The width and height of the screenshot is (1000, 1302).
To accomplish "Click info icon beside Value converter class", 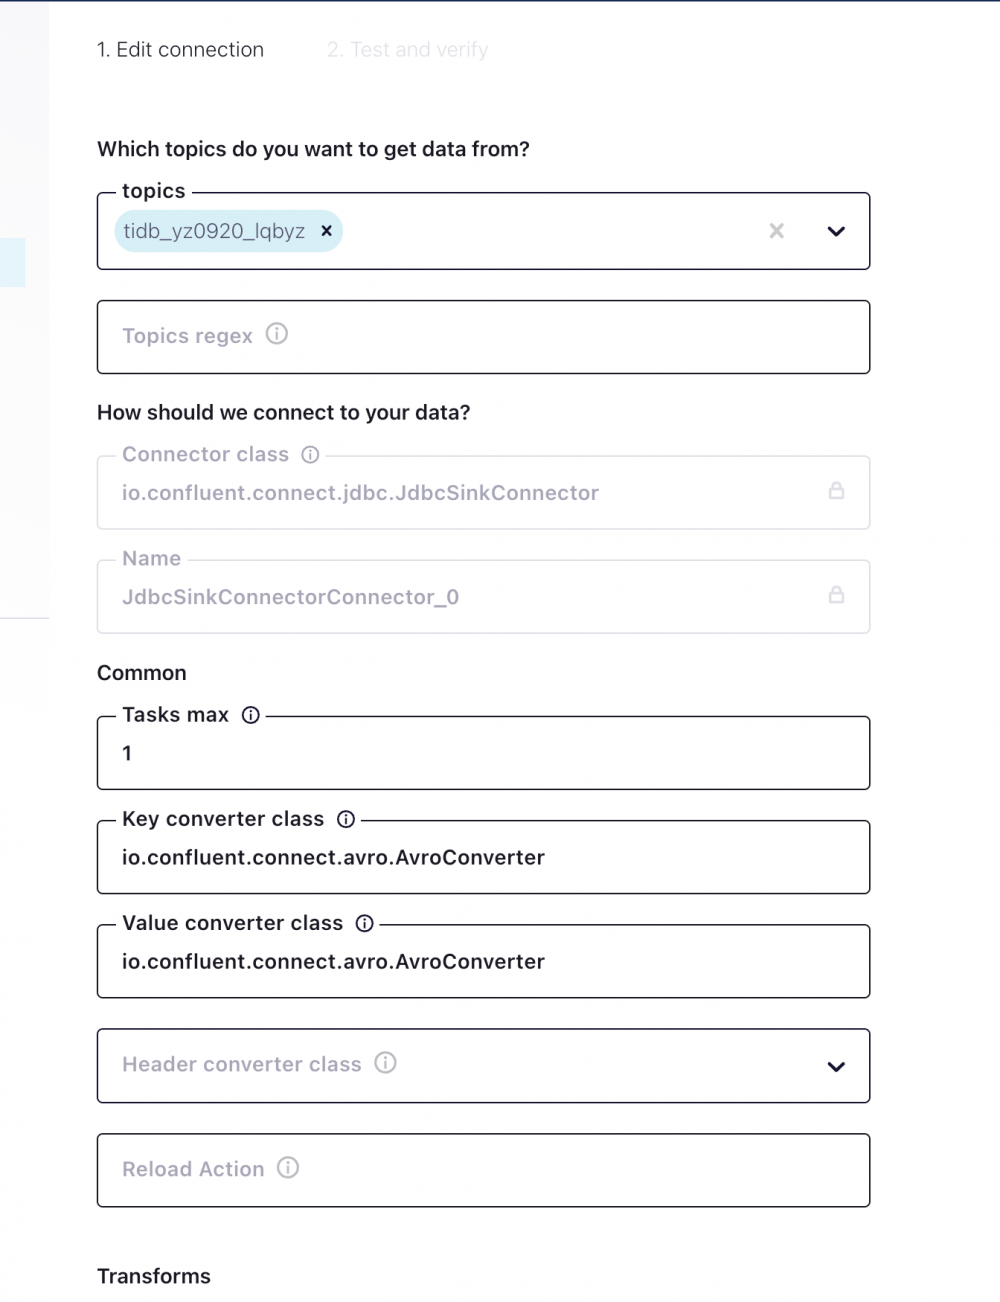I will coord(365,923).
